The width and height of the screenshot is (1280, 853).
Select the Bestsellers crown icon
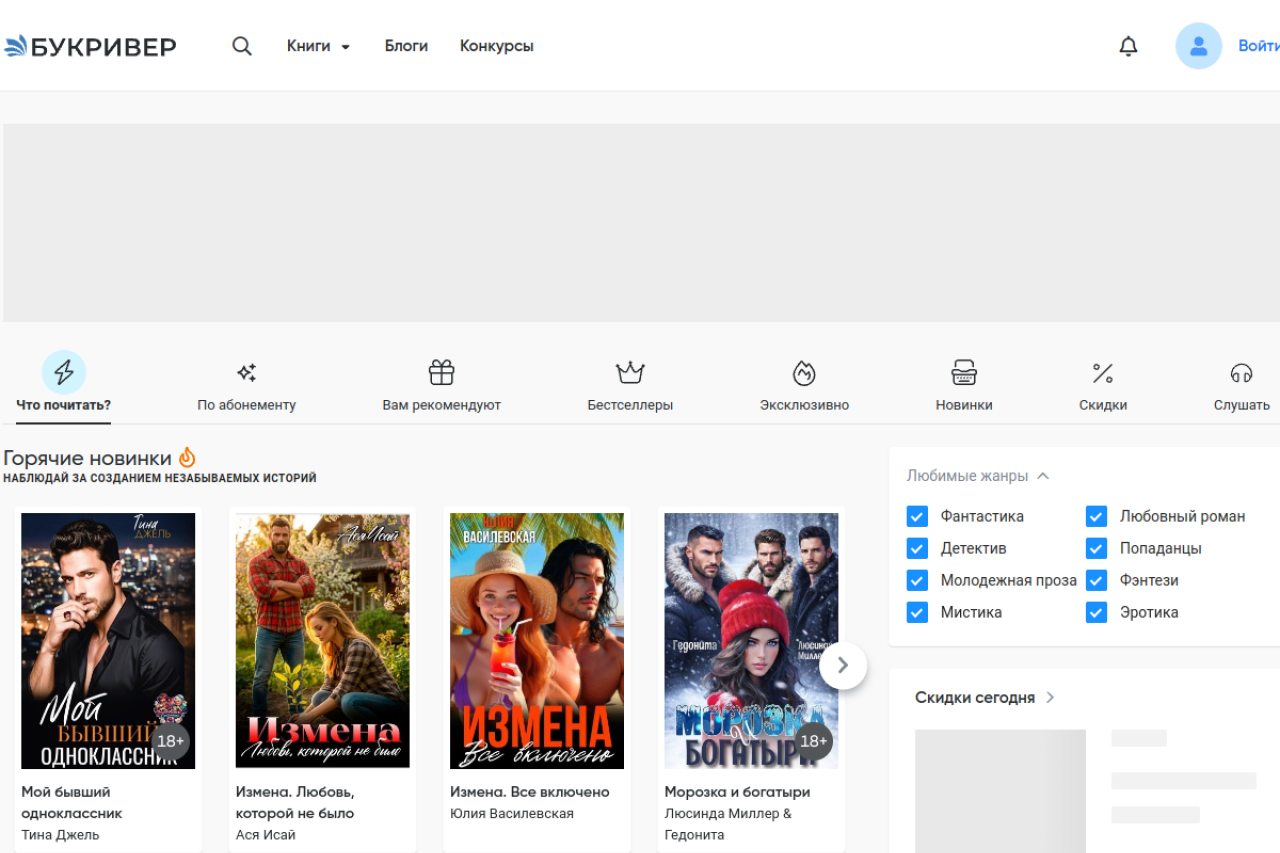[x=630, y=373]
